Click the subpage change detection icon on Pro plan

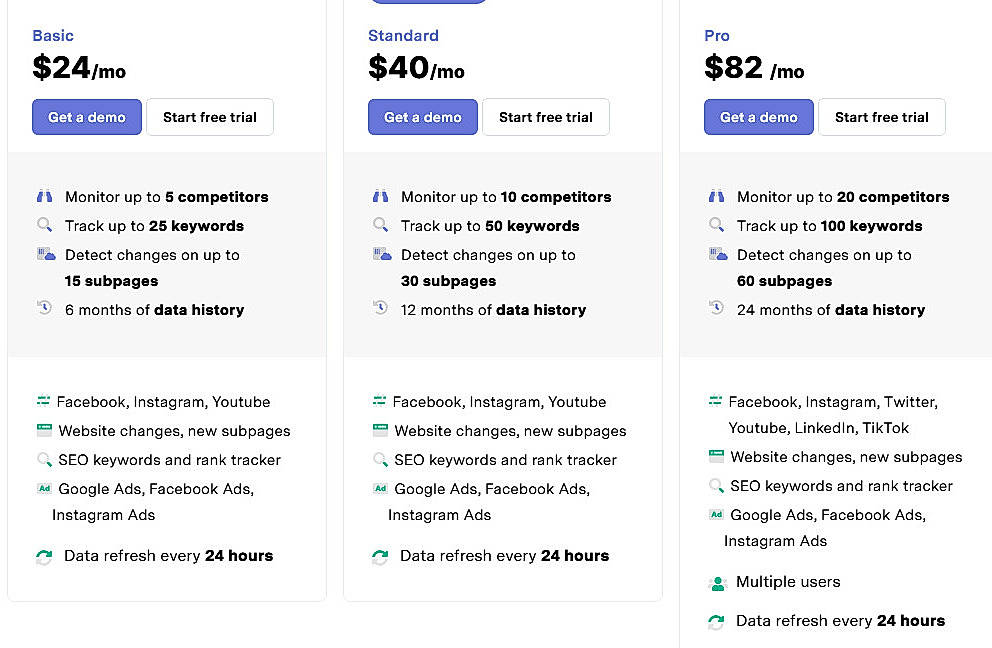click(716, 254)
